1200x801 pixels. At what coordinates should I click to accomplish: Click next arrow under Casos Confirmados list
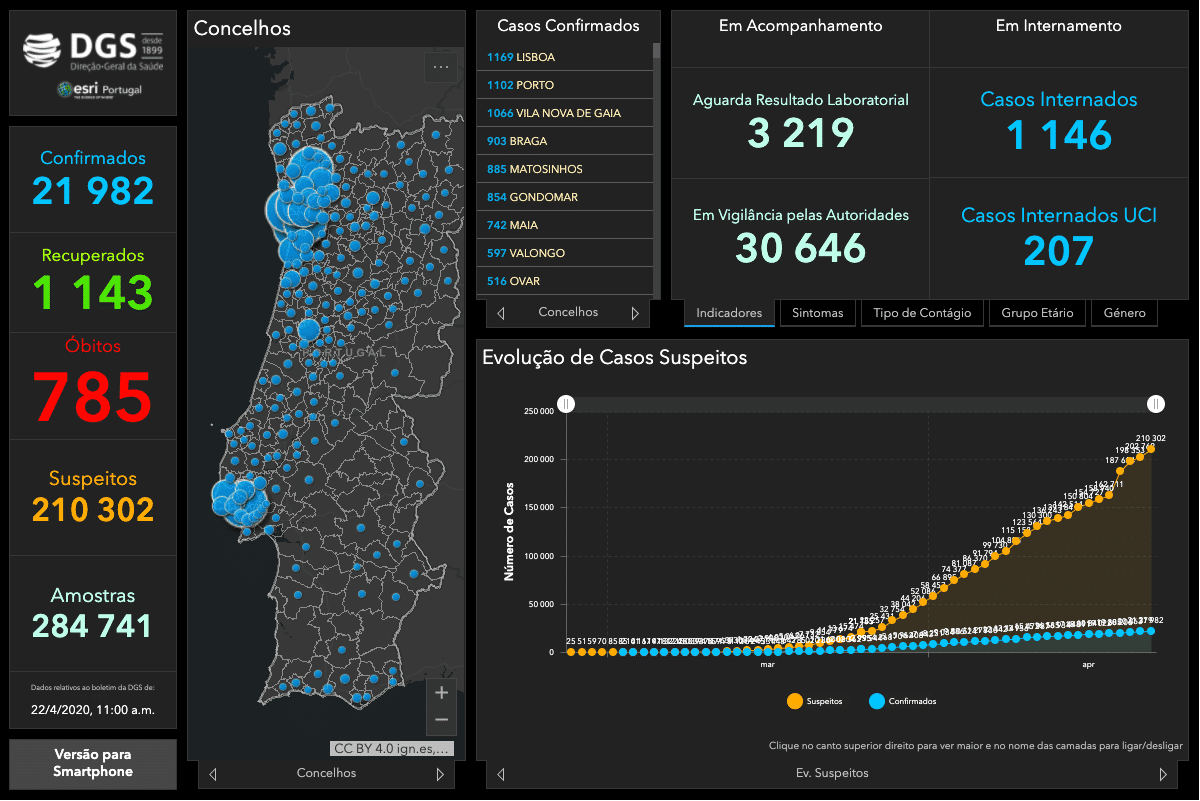tap(634, 313)
